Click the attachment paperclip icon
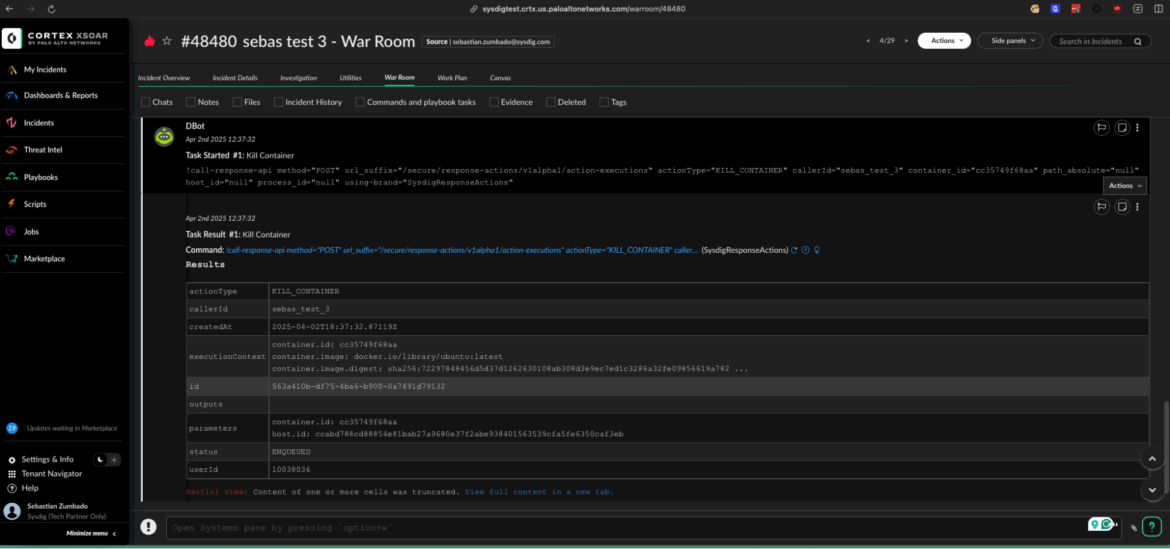Viewport: 1170px width, 549px height. (1133, 527)
